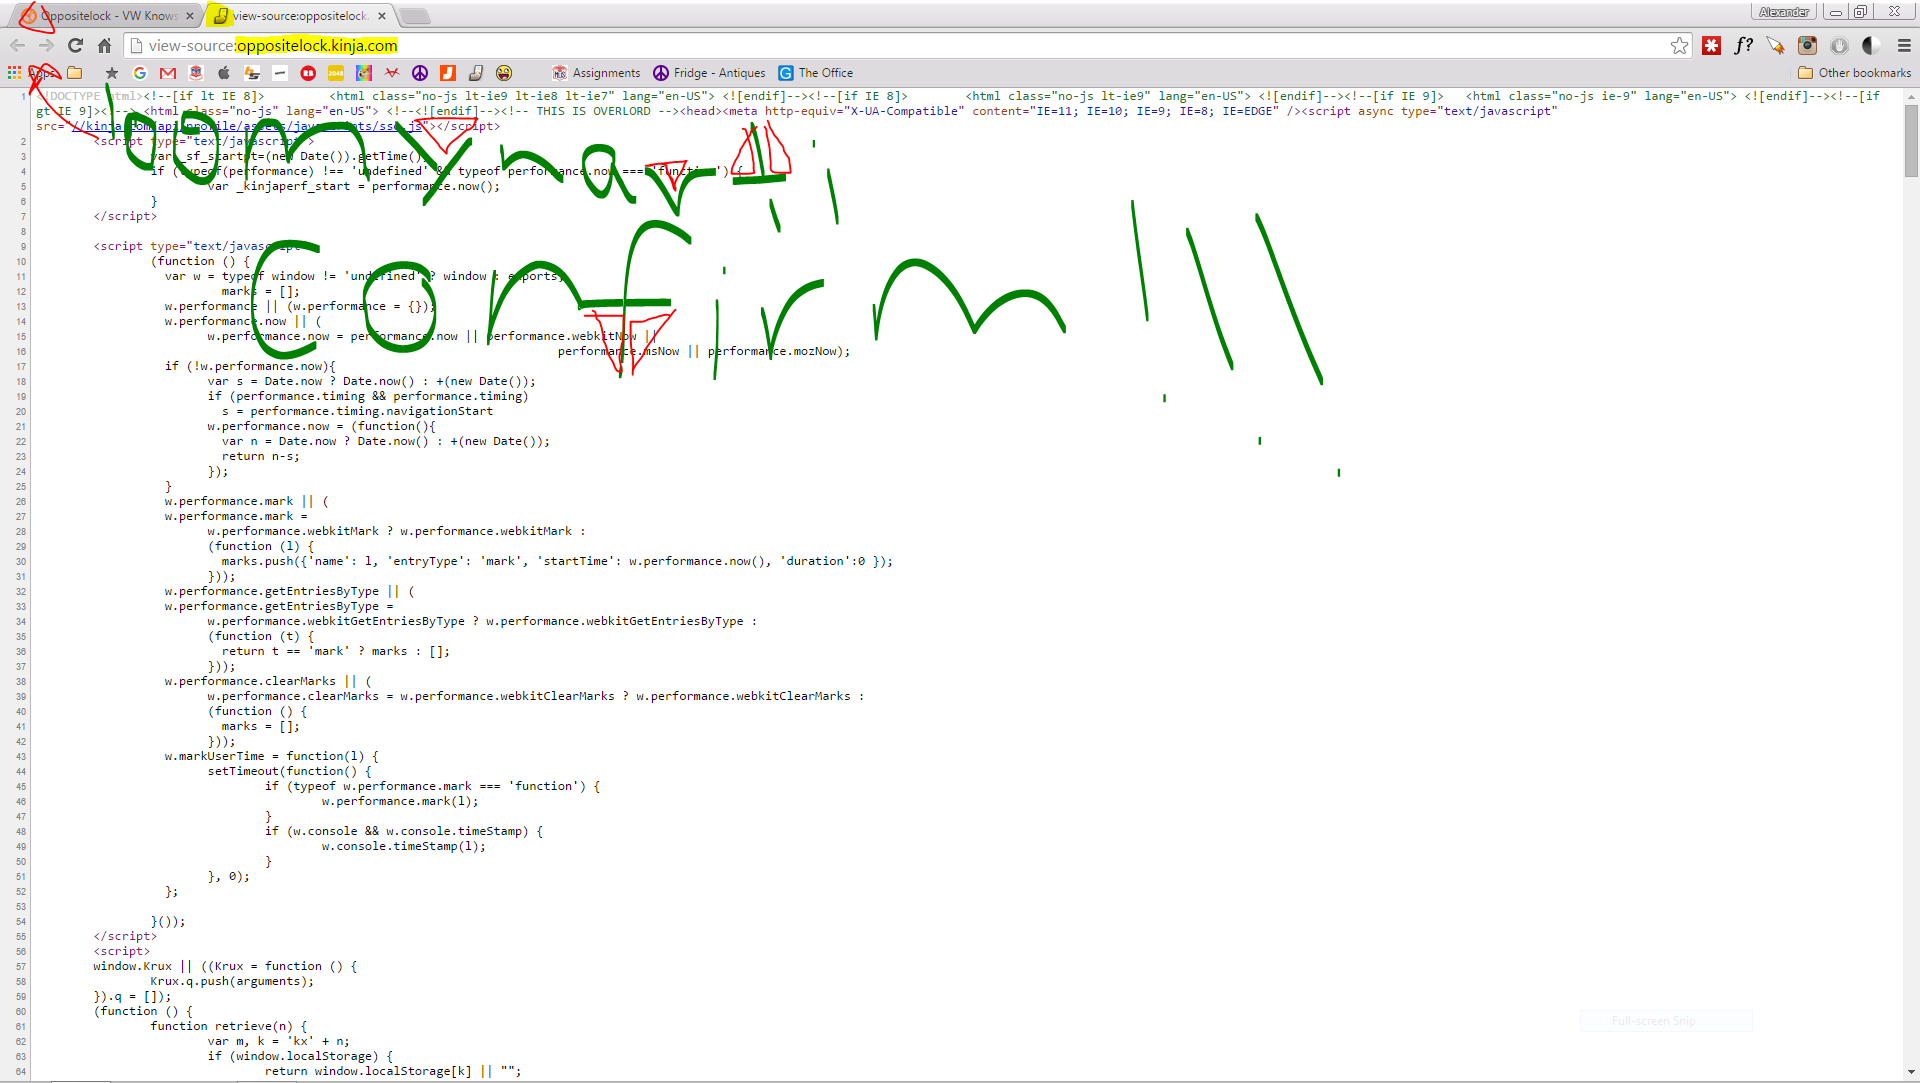Open the Alexander profile switcher

coord(1784,12)
